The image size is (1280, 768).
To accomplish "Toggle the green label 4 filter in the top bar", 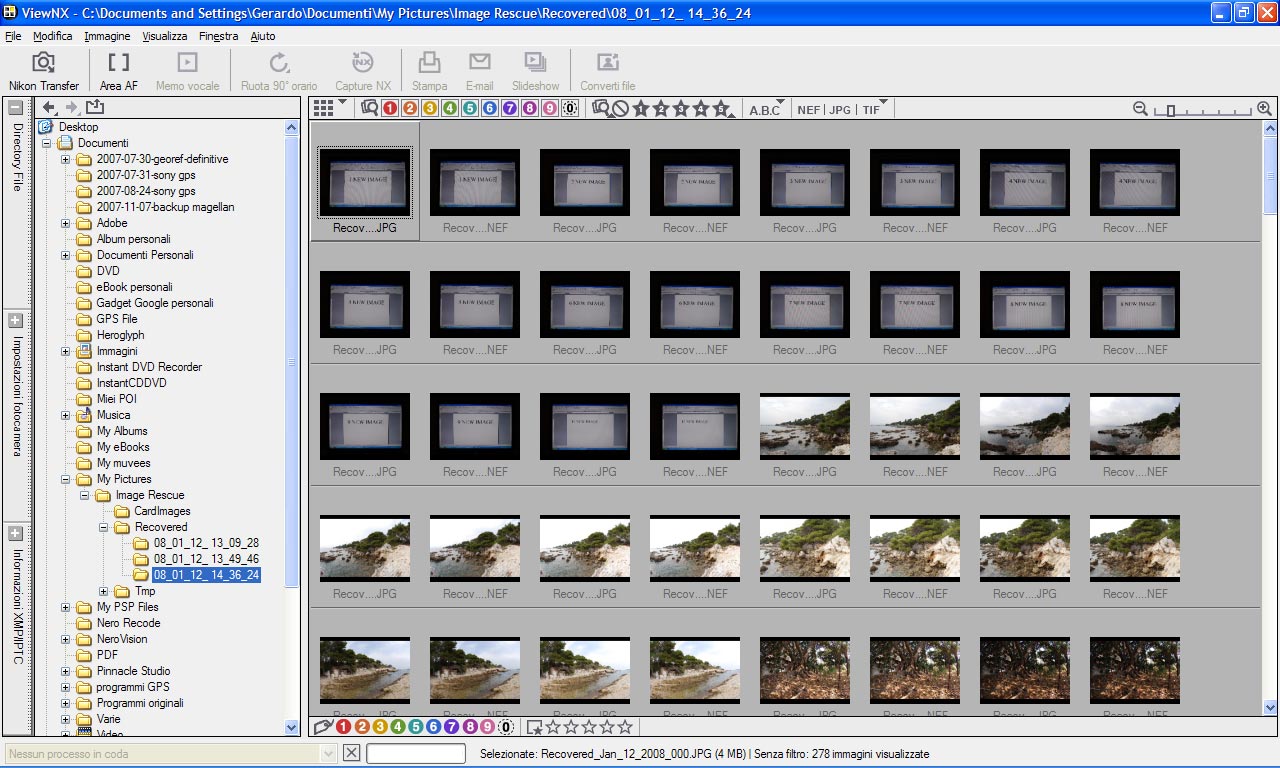I will coord(450,109).
